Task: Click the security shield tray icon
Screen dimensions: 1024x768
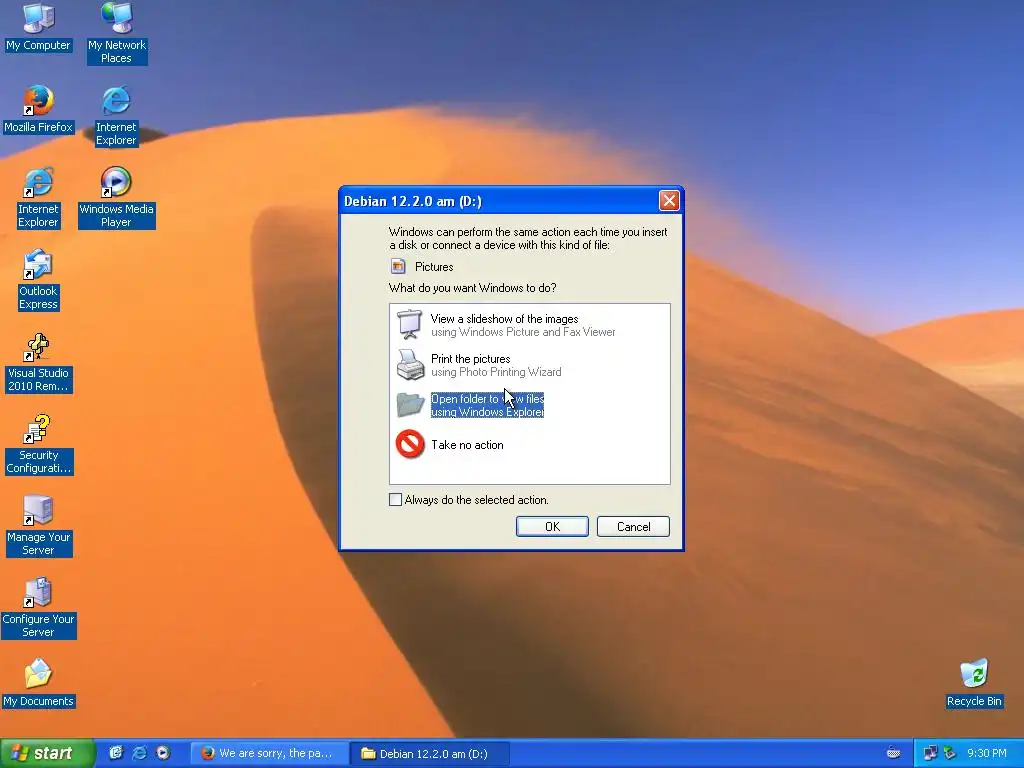Action: pyautogui.click(x=950, y=753)
